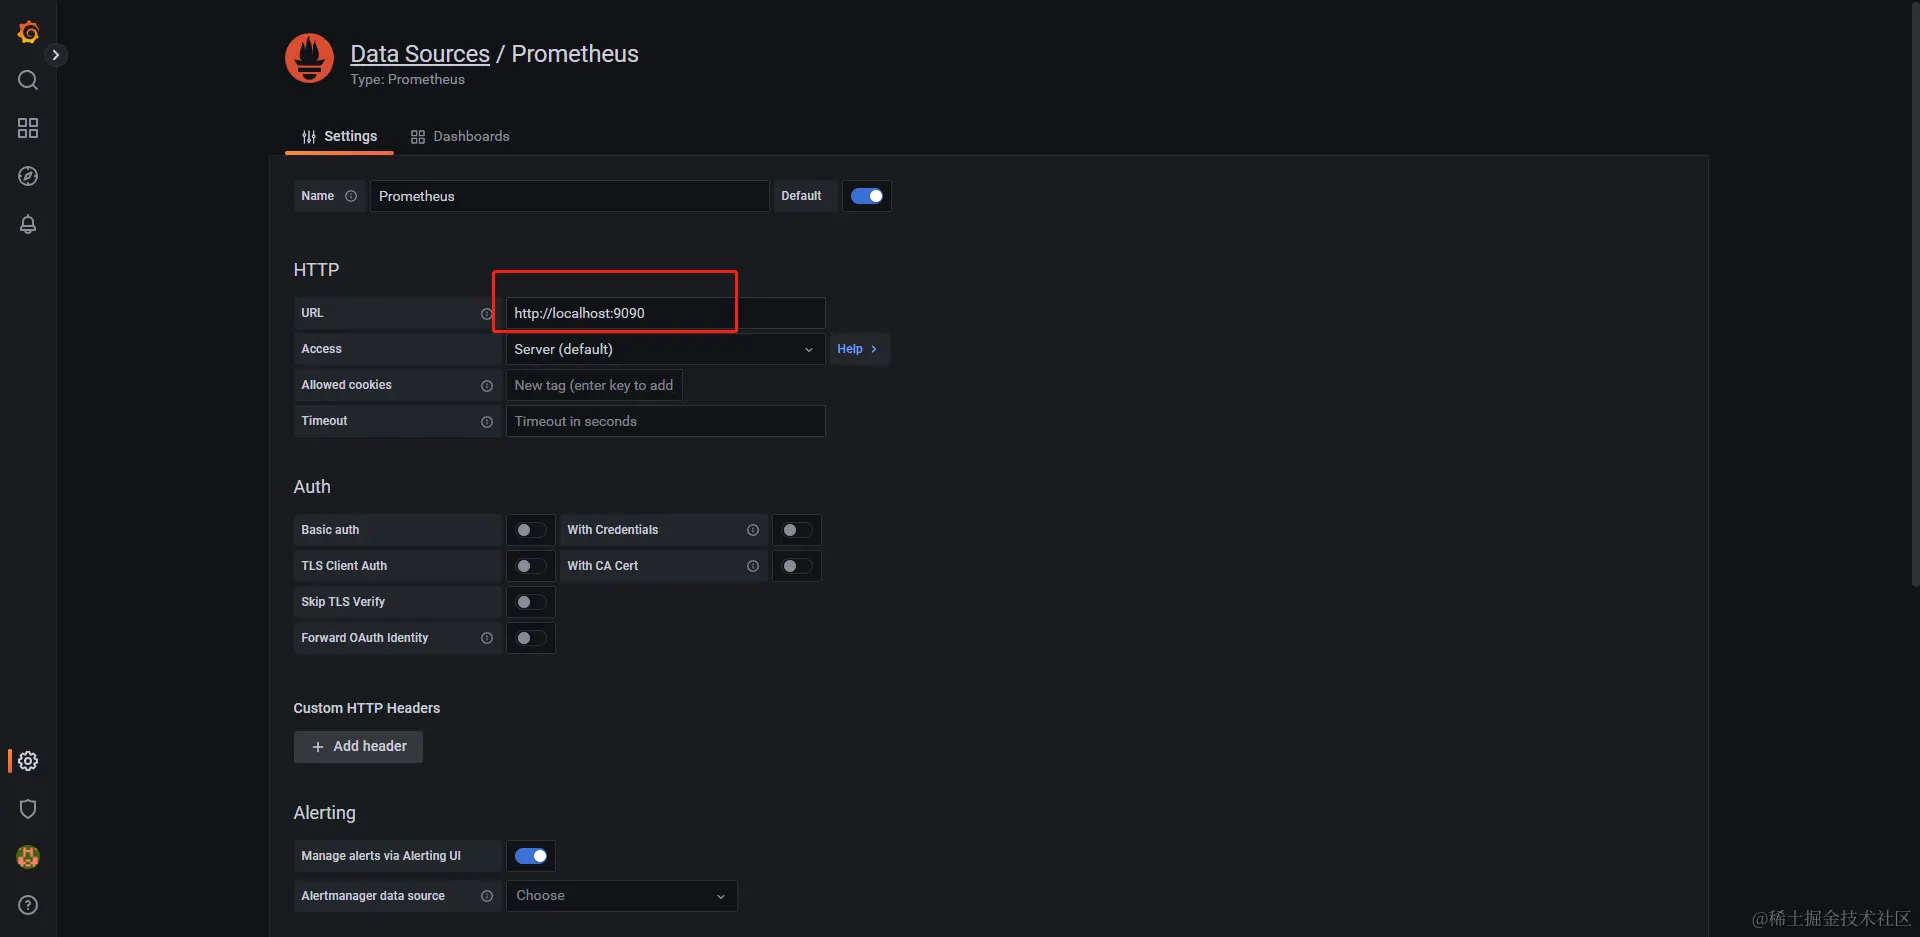The height and width of the screenshot is (937, 1920).
Task: Open the Alerting bell icon
Action: pos(28,224)
